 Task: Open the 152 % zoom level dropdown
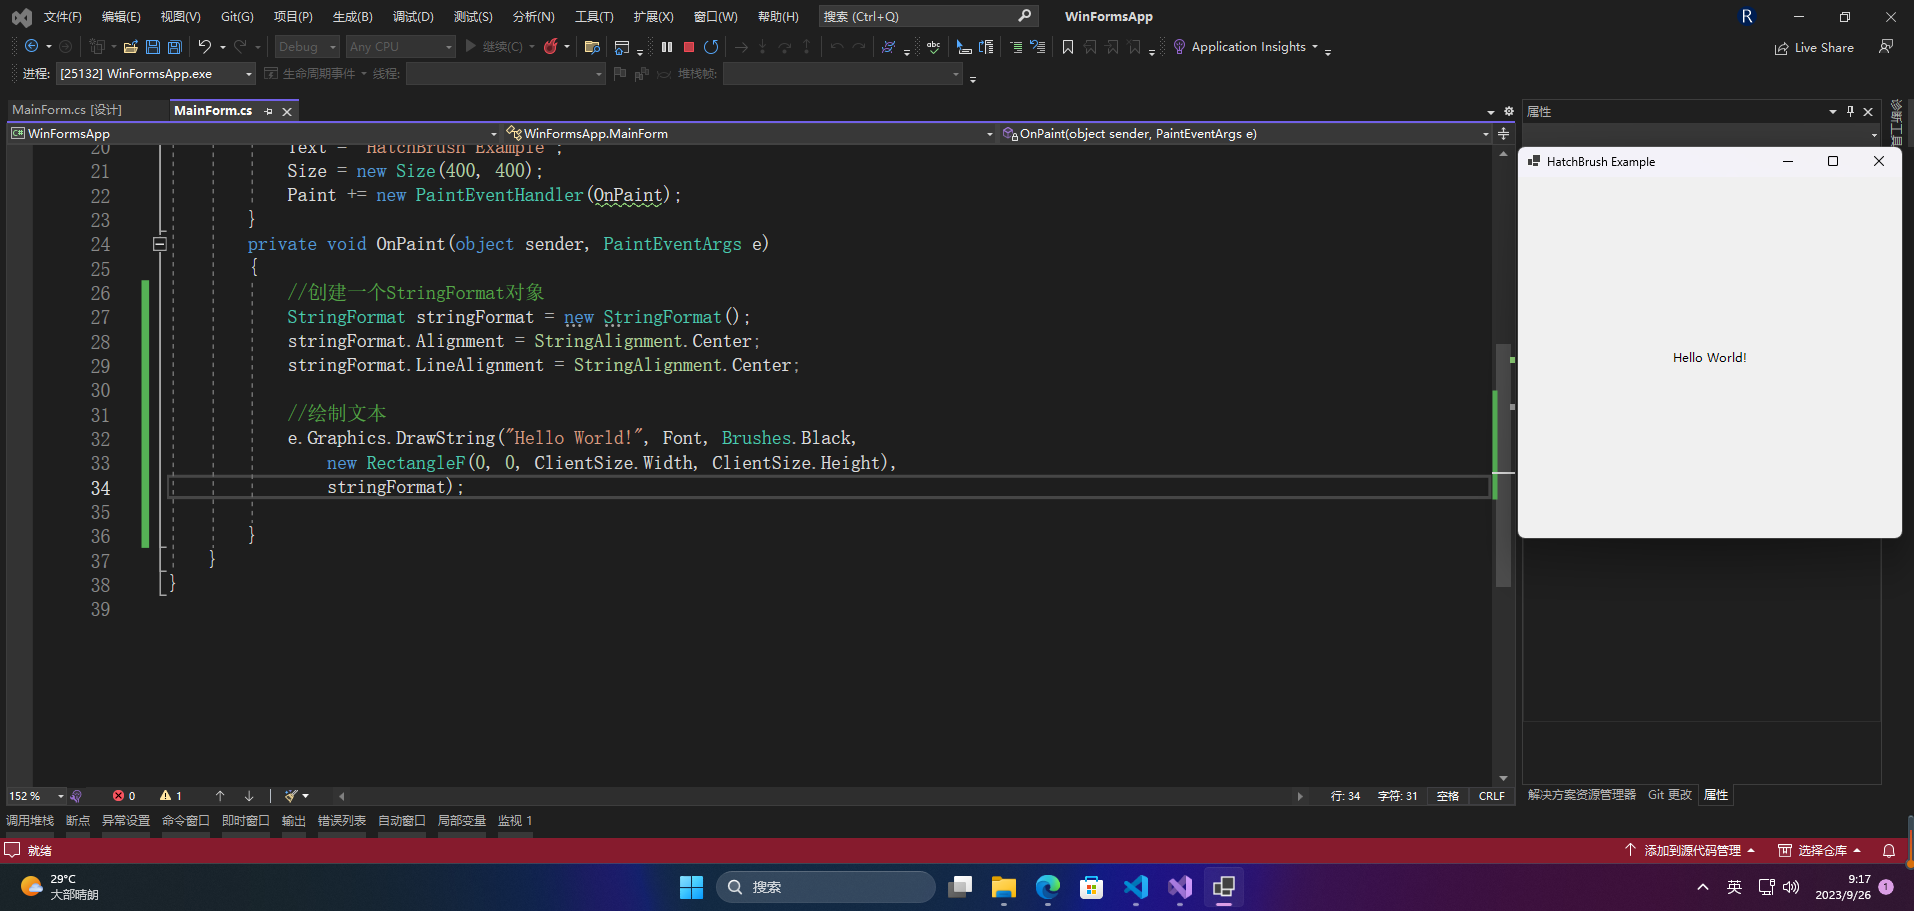coord(37,796)
